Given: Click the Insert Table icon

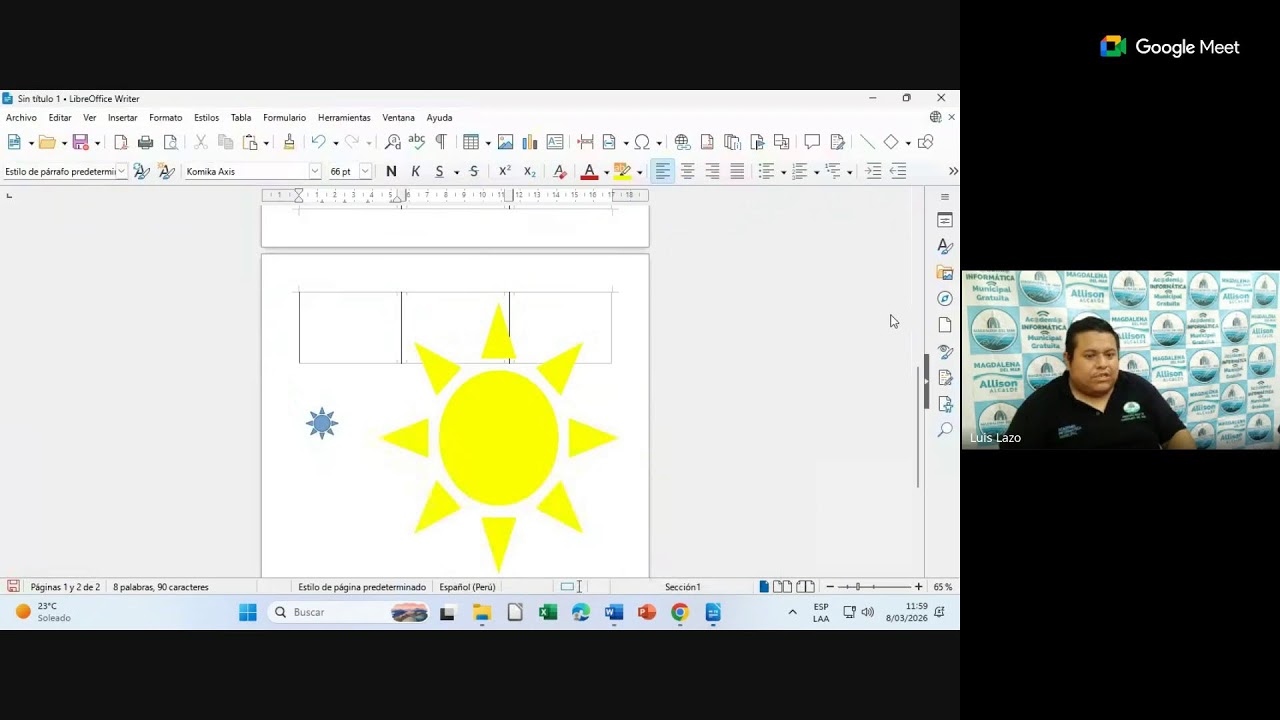Looking at the screenshot, I should click(470, 142).
